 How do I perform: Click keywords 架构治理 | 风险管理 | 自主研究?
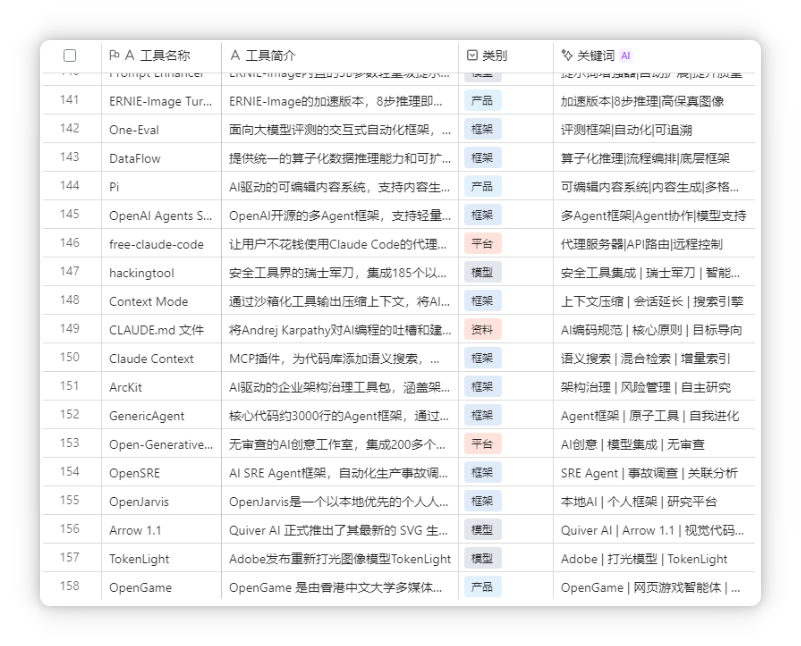(646, 387)
